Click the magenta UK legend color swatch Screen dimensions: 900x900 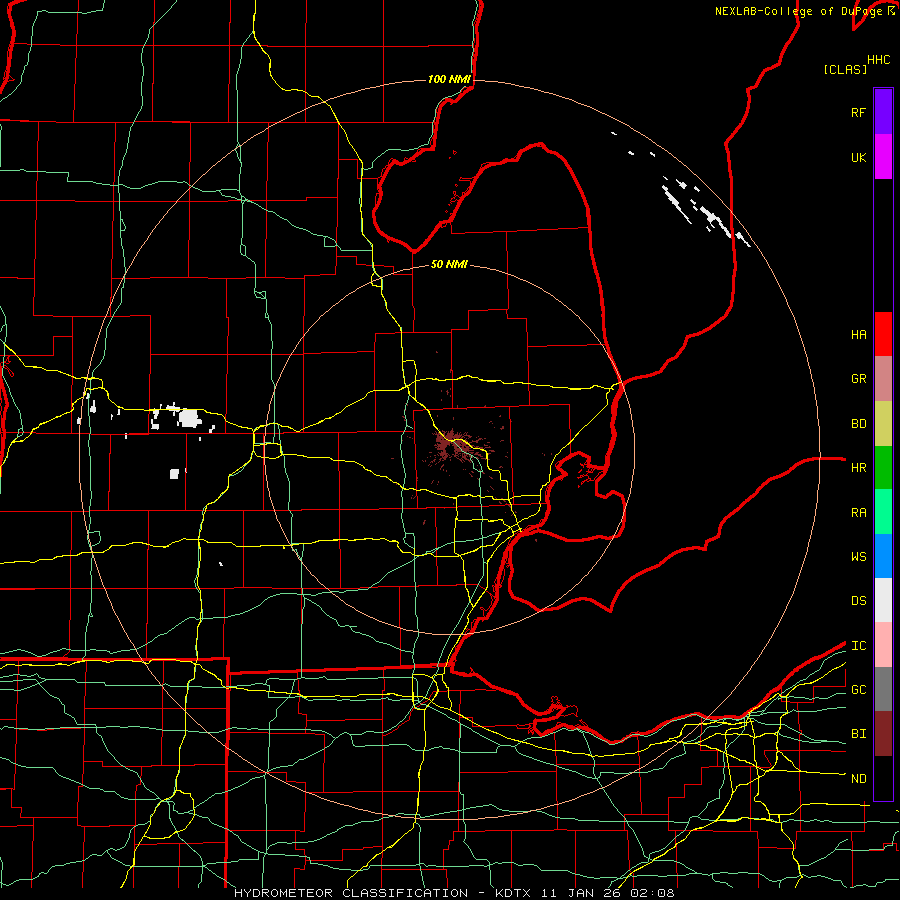883,157
